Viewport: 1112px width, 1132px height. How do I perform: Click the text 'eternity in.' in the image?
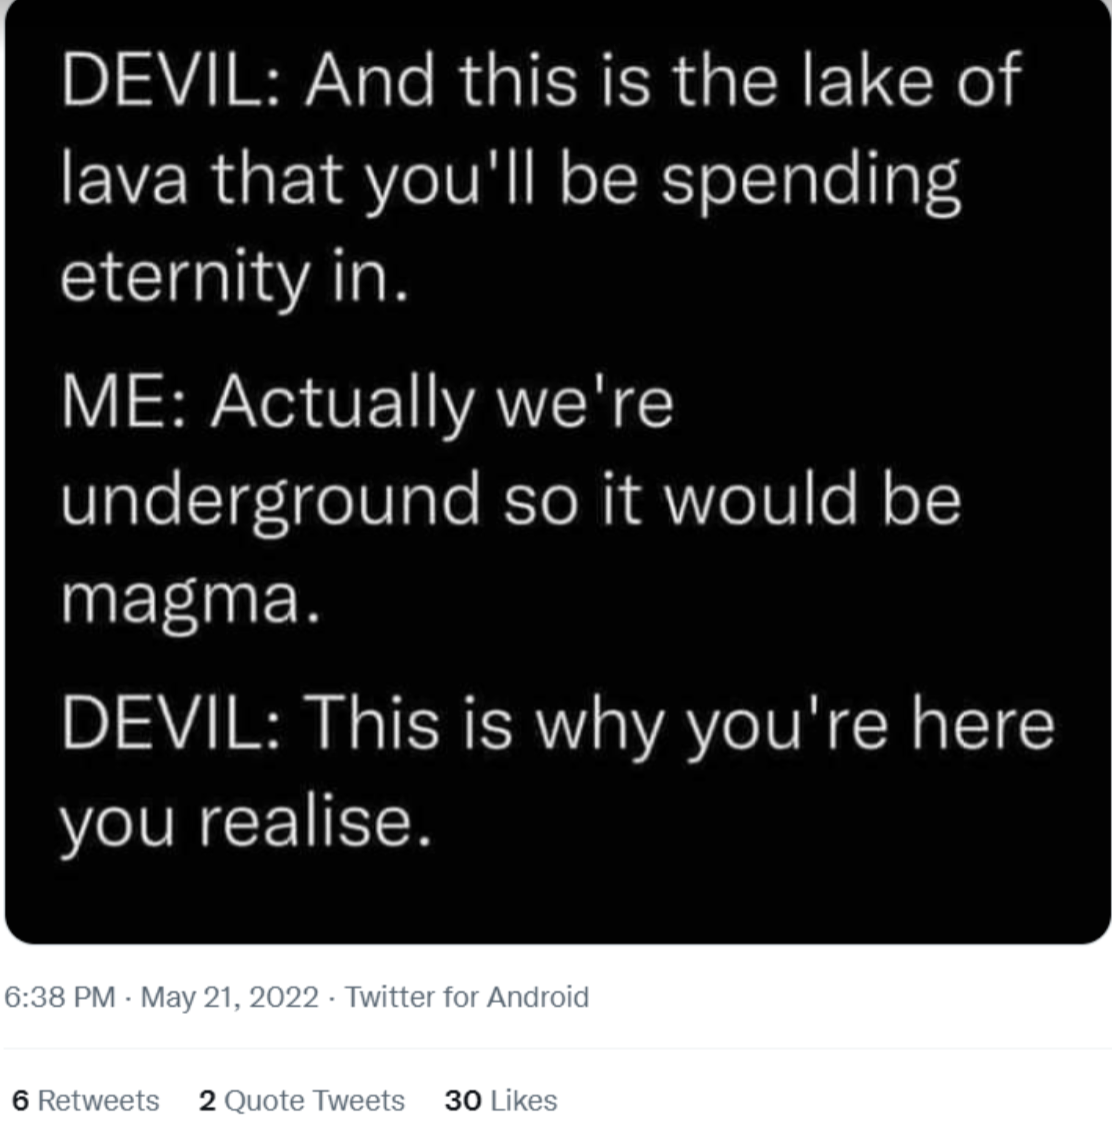tap(235, 278)
